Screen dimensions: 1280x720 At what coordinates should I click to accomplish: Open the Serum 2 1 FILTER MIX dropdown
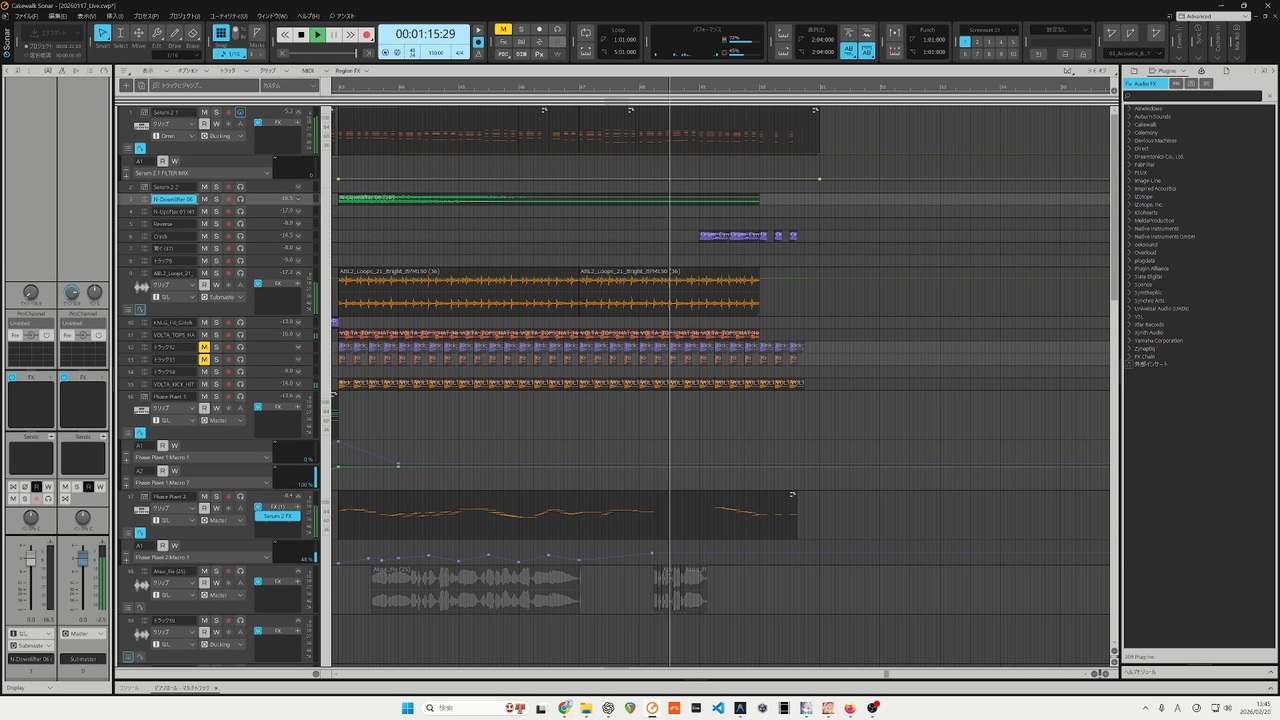[266, 173]
